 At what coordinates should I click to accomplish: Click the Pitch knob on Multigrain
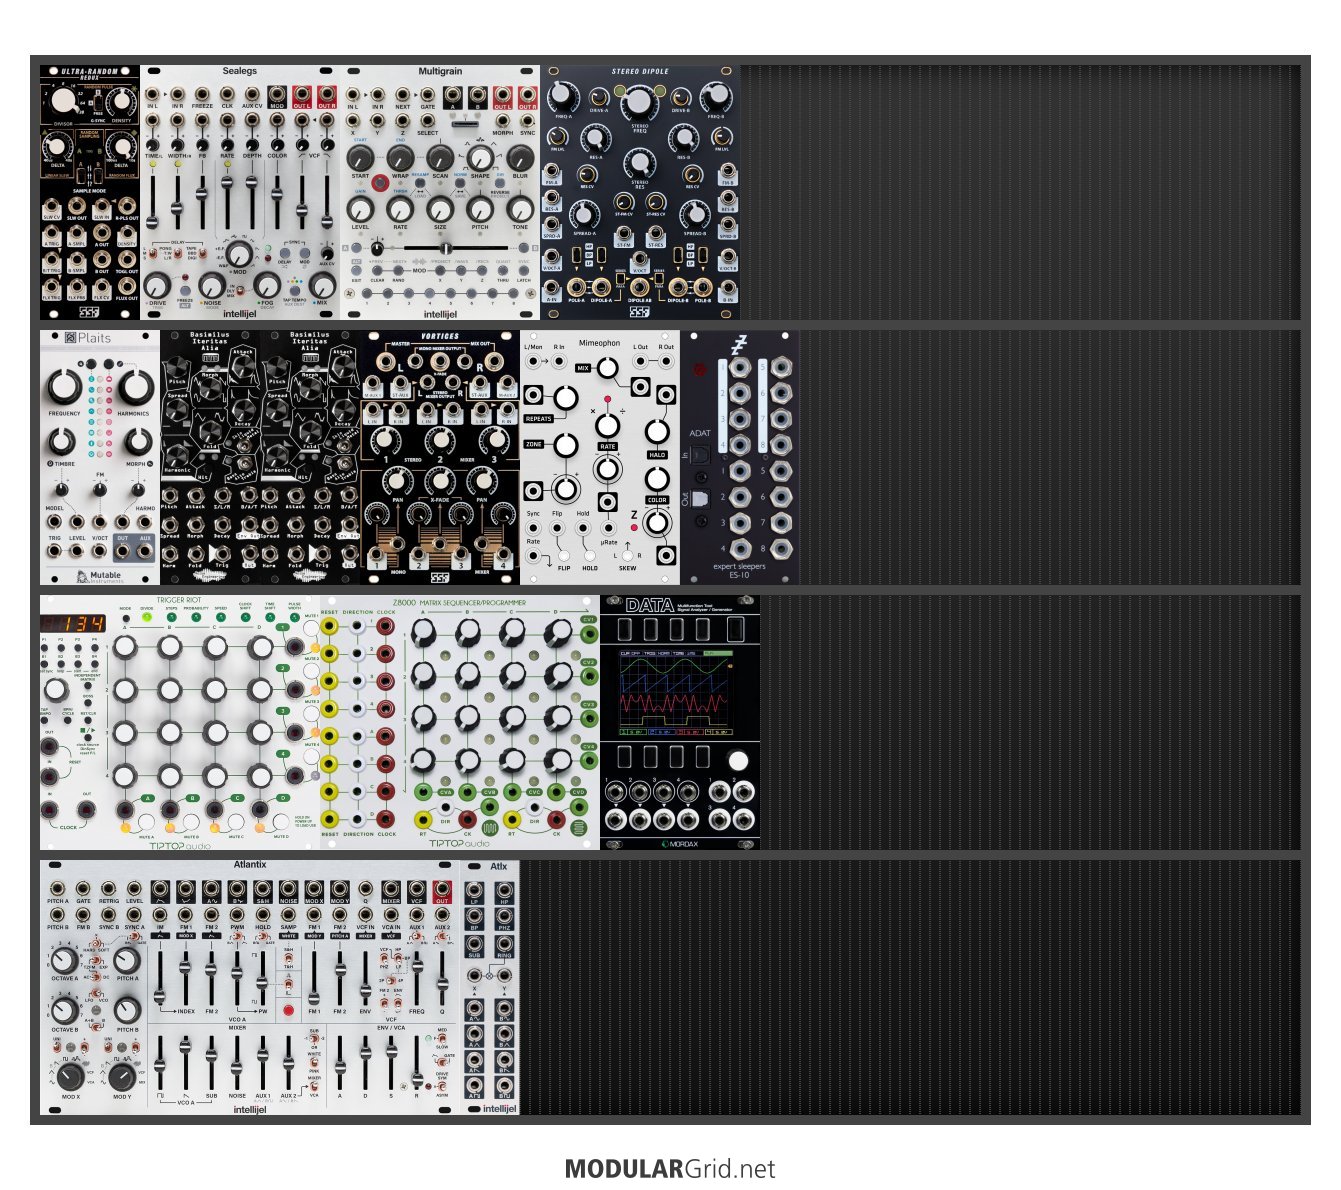(480, 209)
